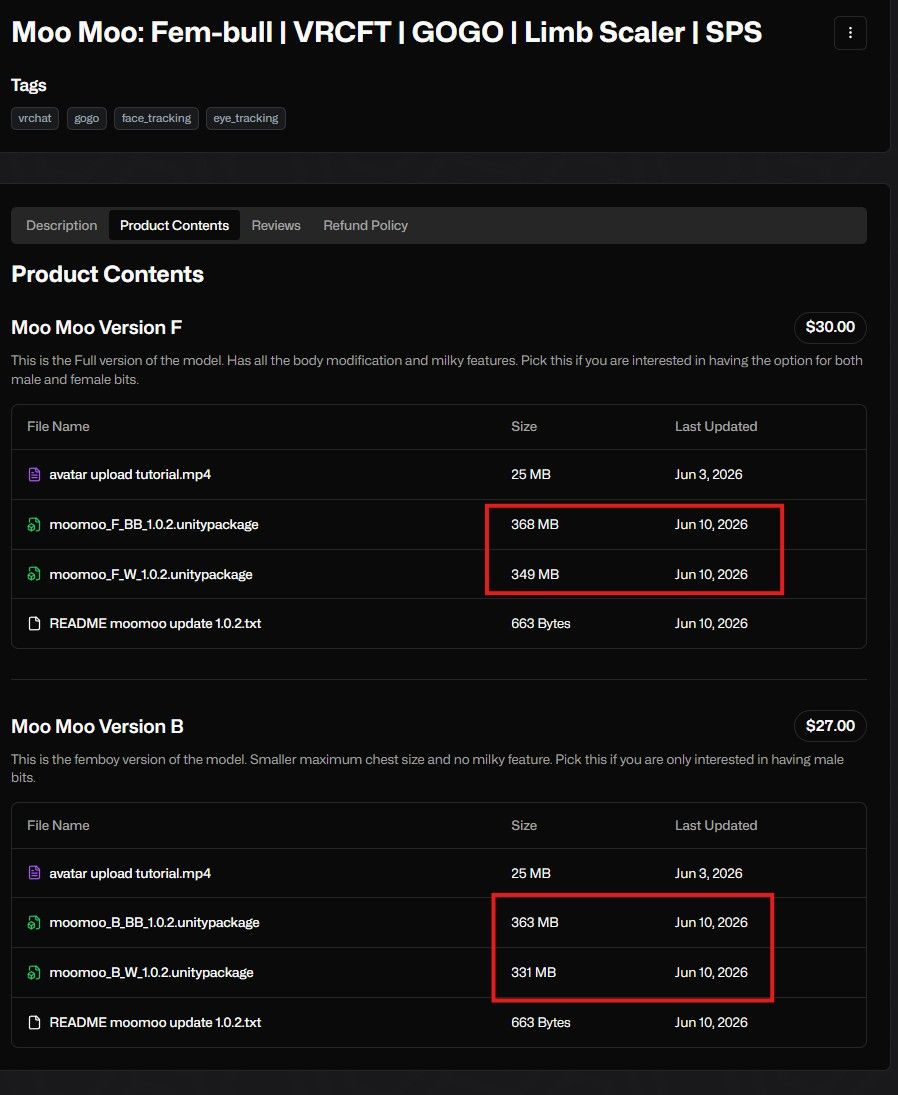Click 663 Bytes size in Version B

[x=540, y=1022]
